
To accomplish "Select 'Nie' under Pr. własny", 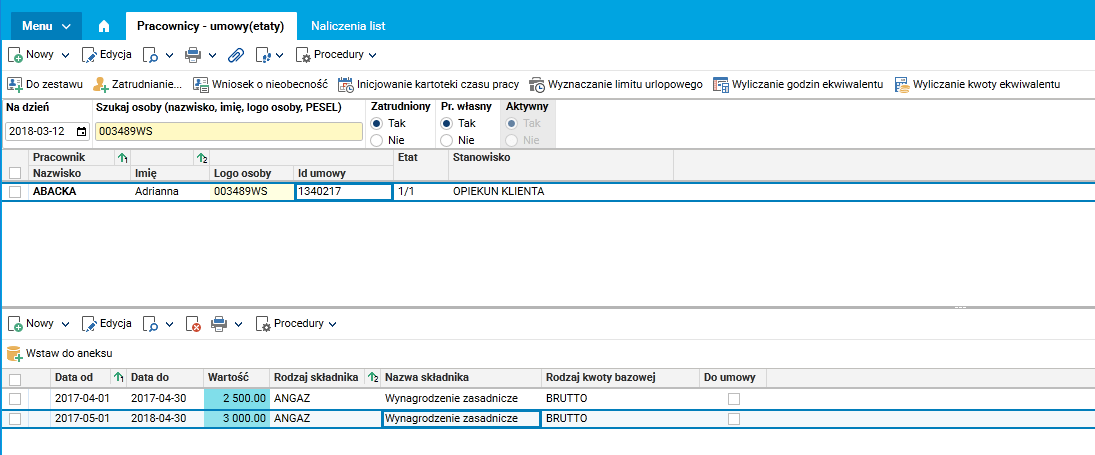I will pyautogui.click(x=447, y=140).
